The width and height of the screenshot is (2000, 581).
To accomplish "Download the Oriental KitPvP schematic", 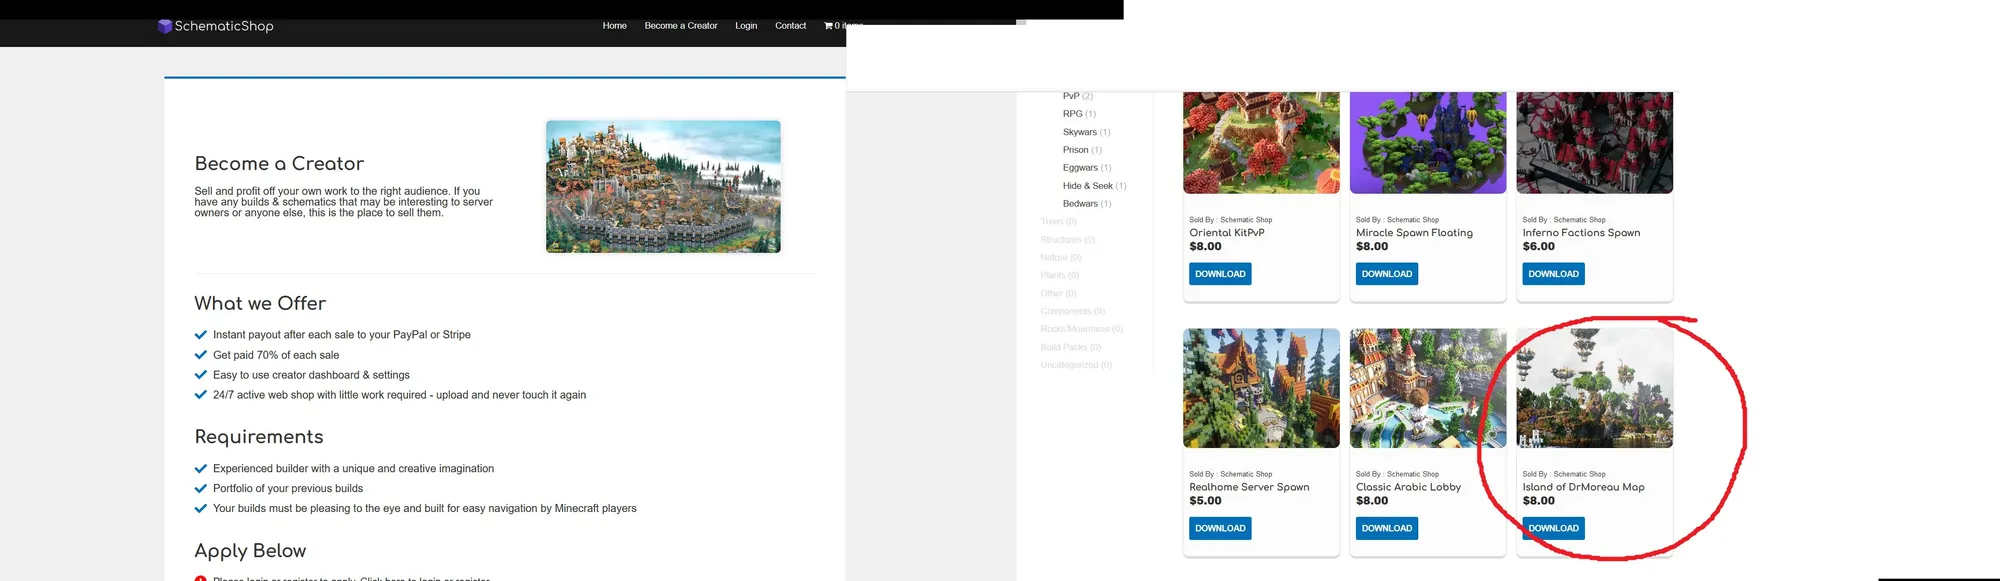I will 1220,274.
